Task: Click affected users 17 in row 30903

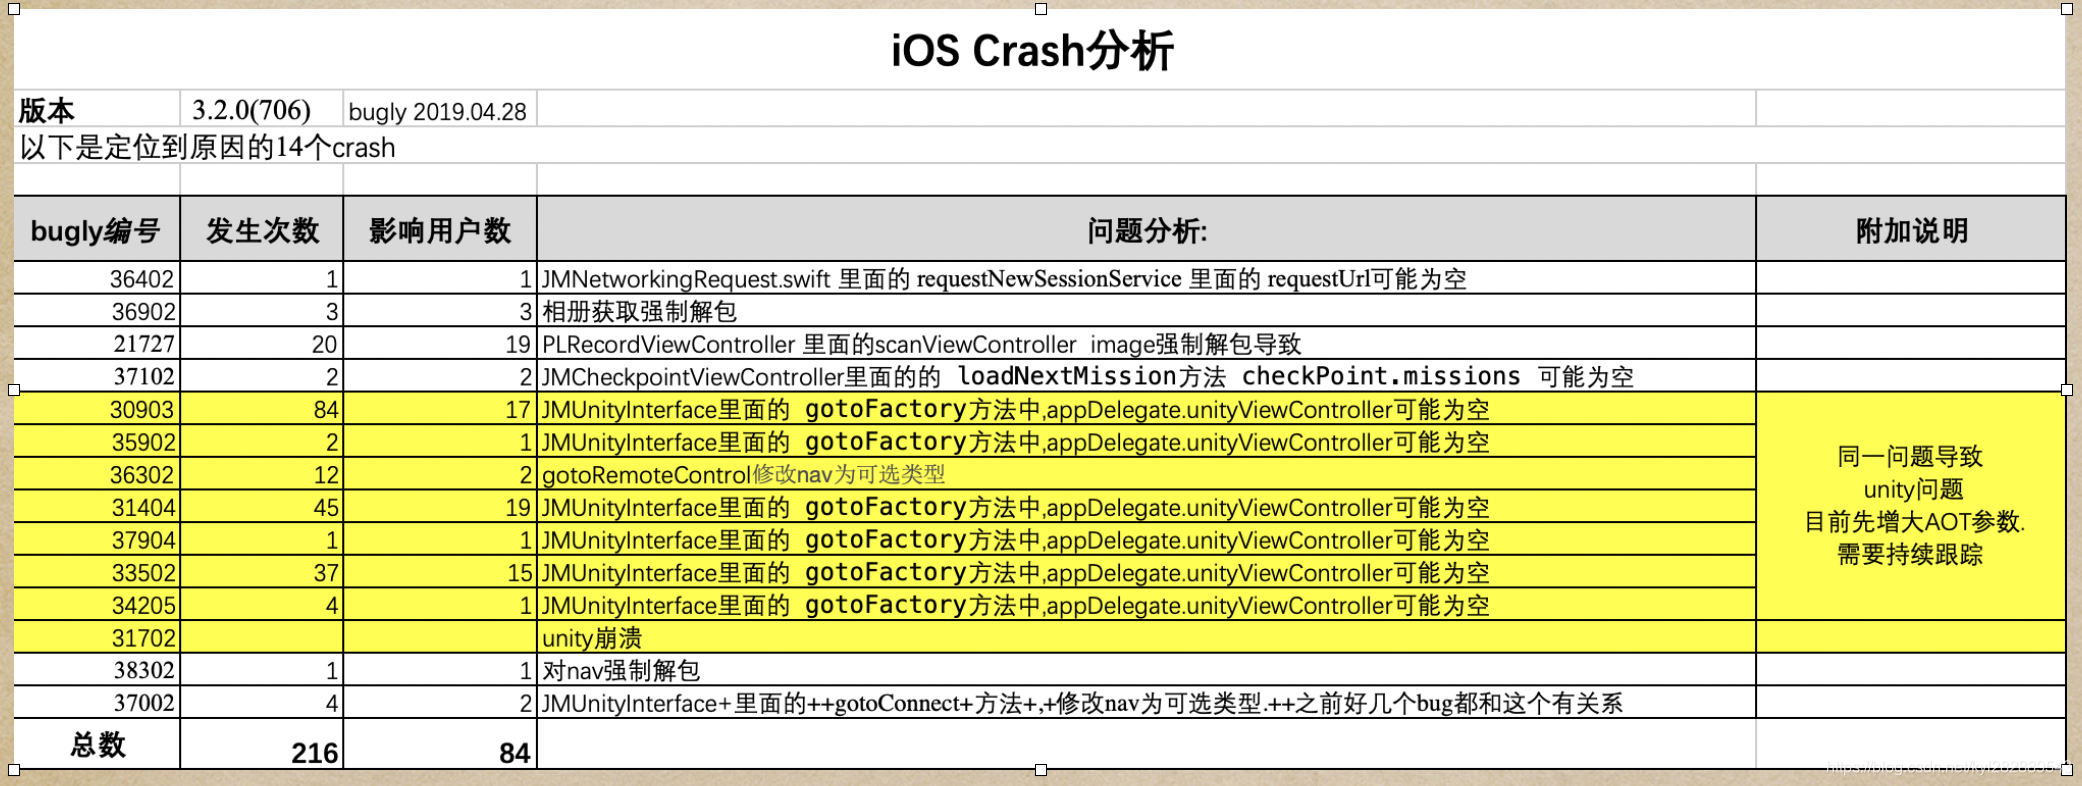Action: coord(440,409)
